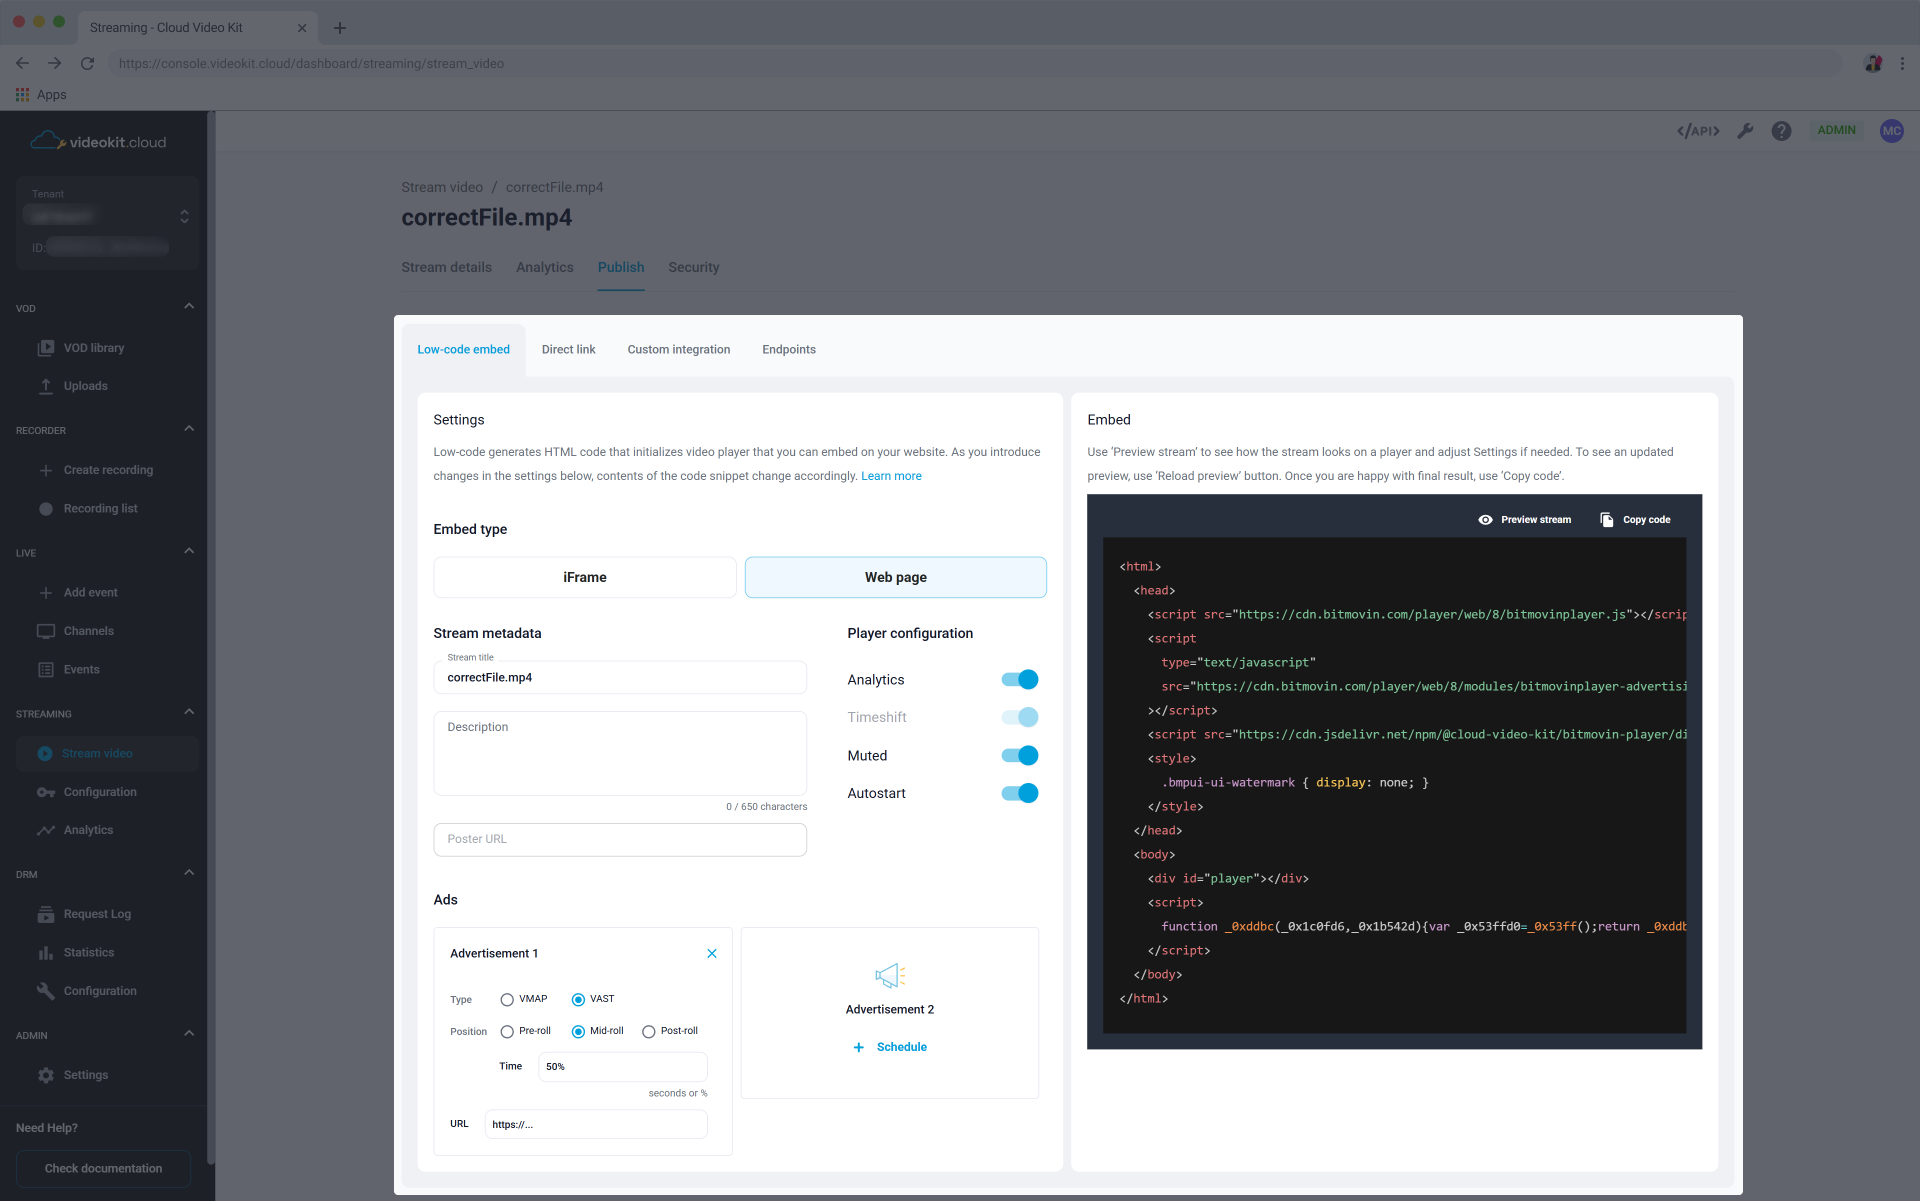Viewport: 1920px width, 1201px height.
Task: Click the streaming Configuration key icon
Action: [x=46, y=792]
